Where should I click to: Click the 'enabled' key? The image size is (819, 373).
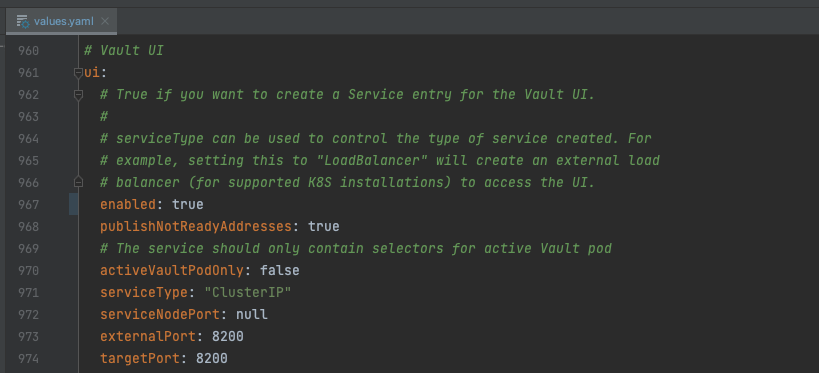tap(128, 204)
